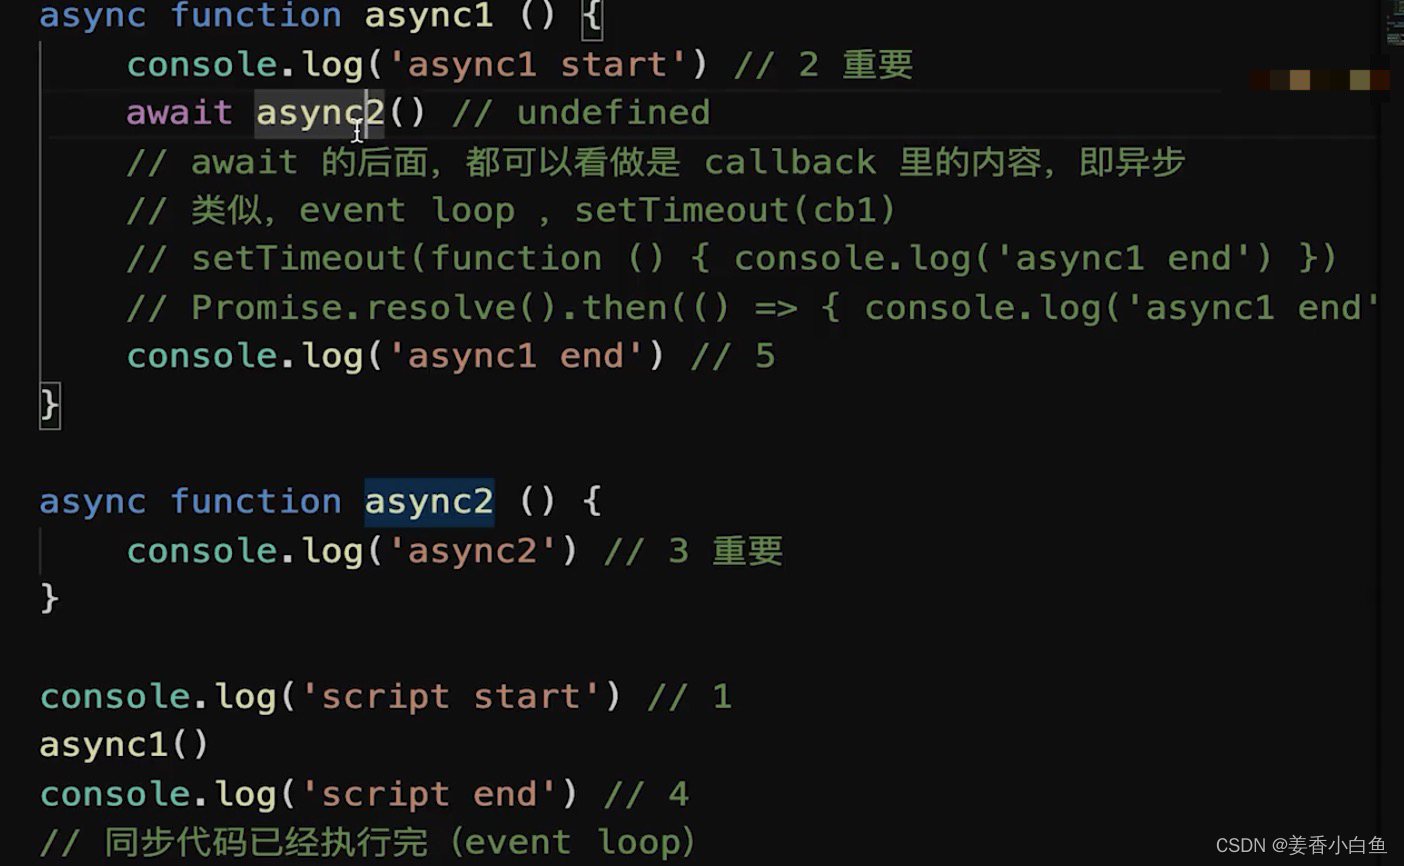
Task: Click the uncommented console.log('async1 end') statement
Action: tap(396, 356)
